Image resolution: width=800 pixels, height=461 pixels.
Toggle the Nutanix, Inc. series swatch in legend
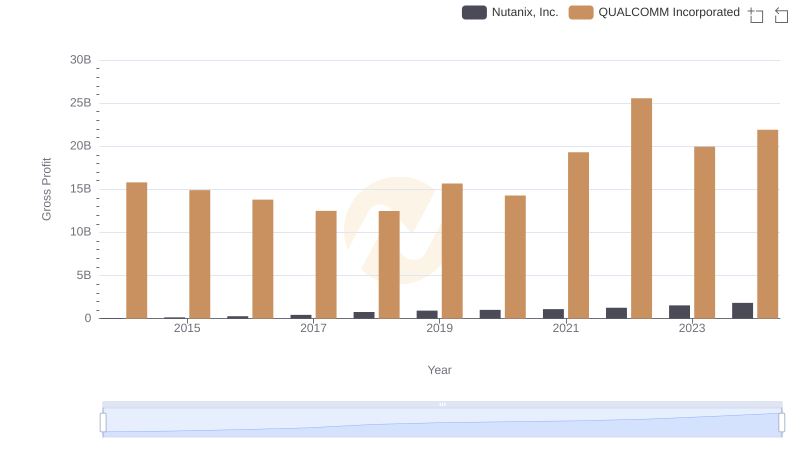click(474, 12)
